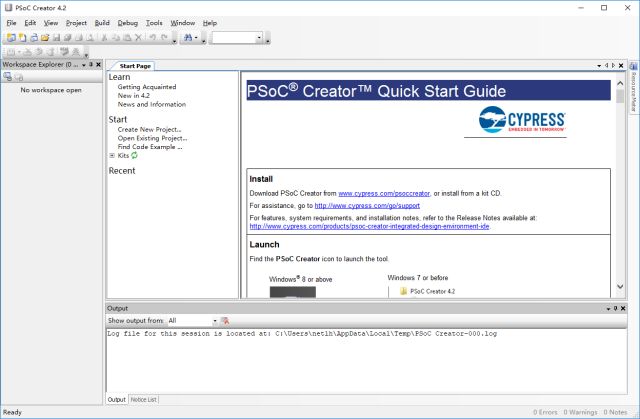The width and height of the screenshot is (640, 419).
Task: Click the New File toolbar icon
Action: tap(22, 38)
